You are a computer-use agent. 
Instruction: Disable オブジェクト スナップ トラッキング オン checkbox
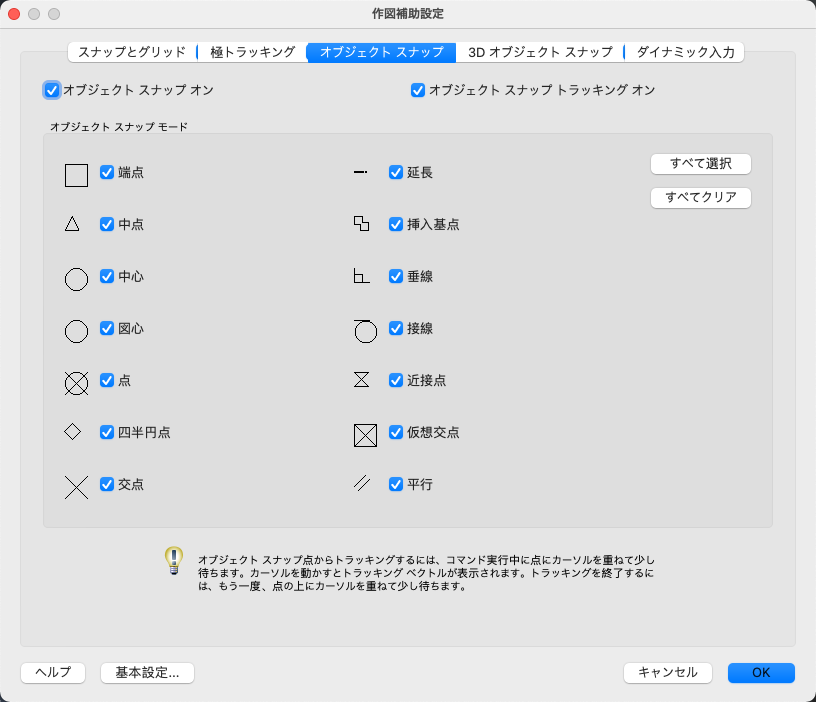pos(418,90)
